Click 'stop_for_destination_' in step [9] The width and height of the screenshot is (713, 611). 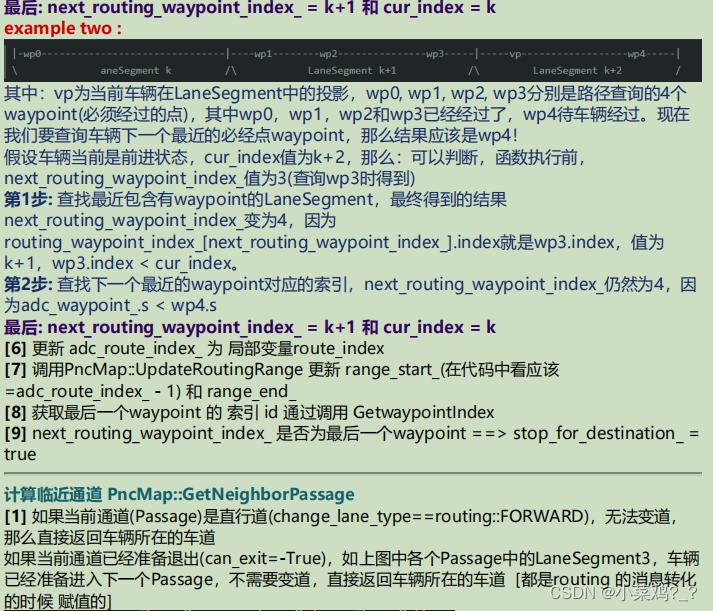pyautogui.click(x=598, y=434)
